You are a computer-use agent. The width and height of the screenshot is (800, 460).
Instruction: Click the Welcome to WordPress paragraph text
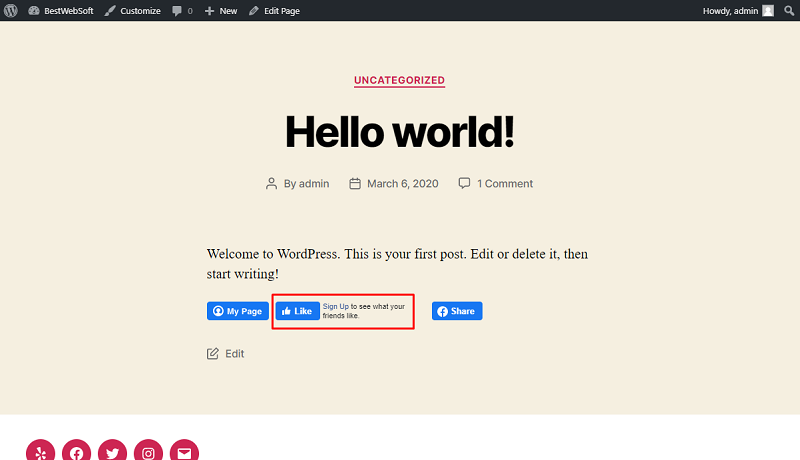tap(397, 264)
